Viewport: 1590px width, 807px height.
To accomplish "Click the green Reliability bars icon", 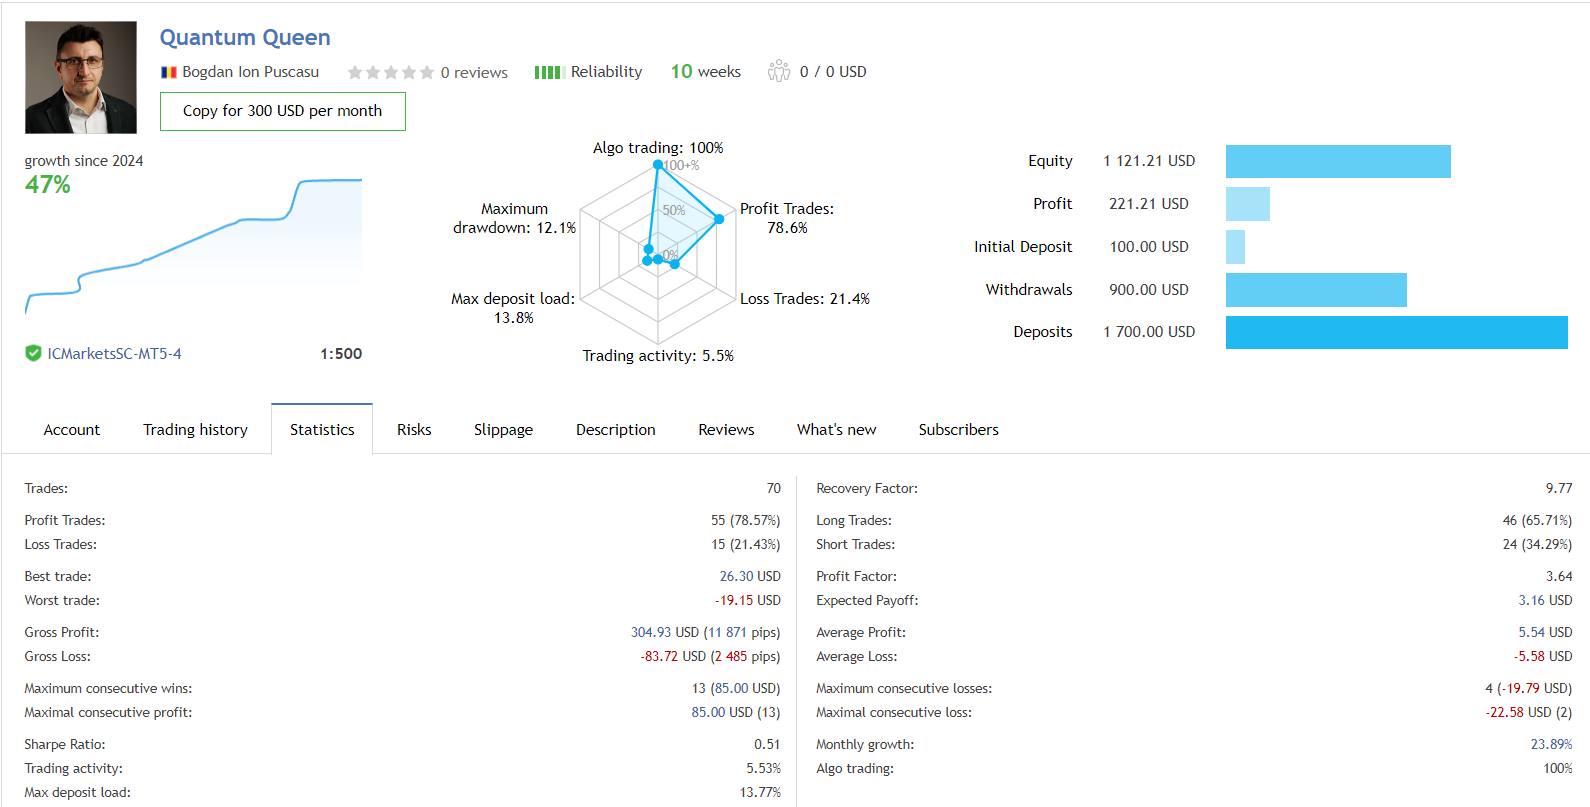I will [x=549, y=72].
